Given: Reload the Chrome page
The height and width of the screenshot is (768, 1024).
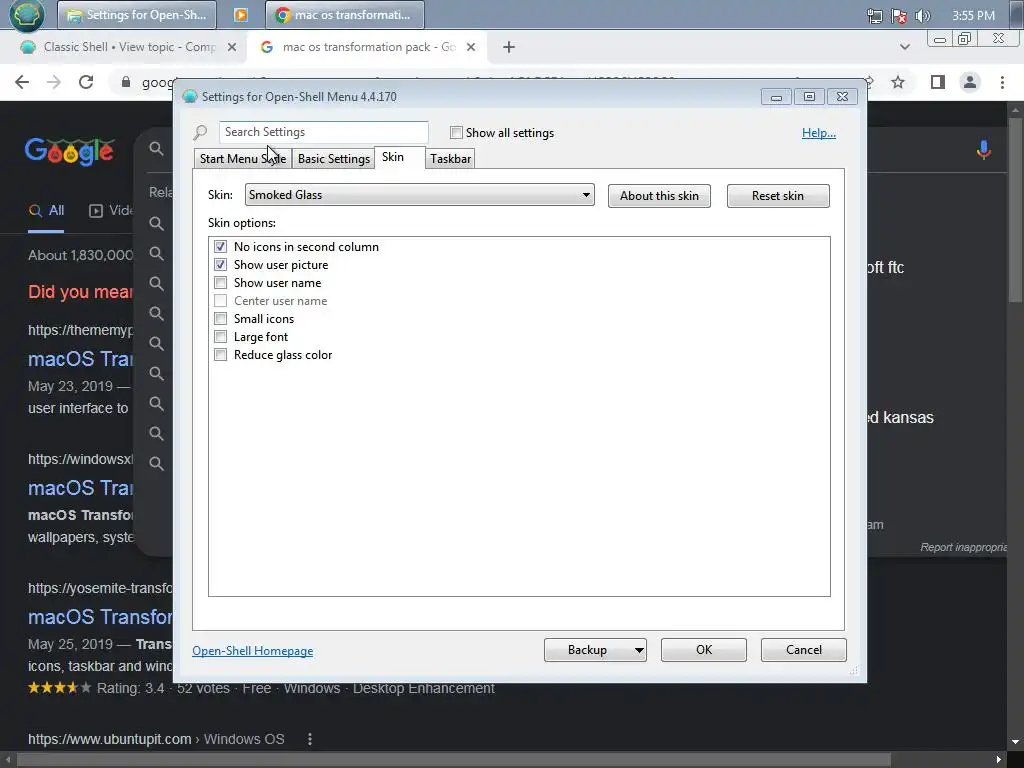Looking at the screenshot, I should [86, 82].
